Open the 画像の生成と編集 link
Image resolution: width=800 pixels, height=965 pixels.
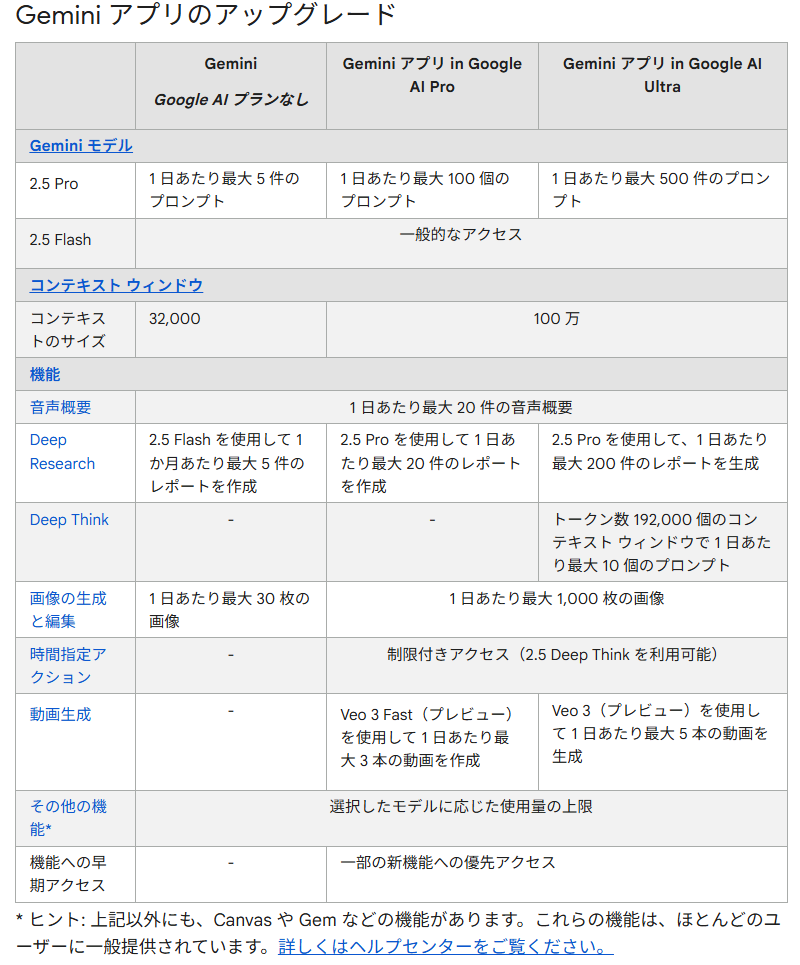[68, 610]
